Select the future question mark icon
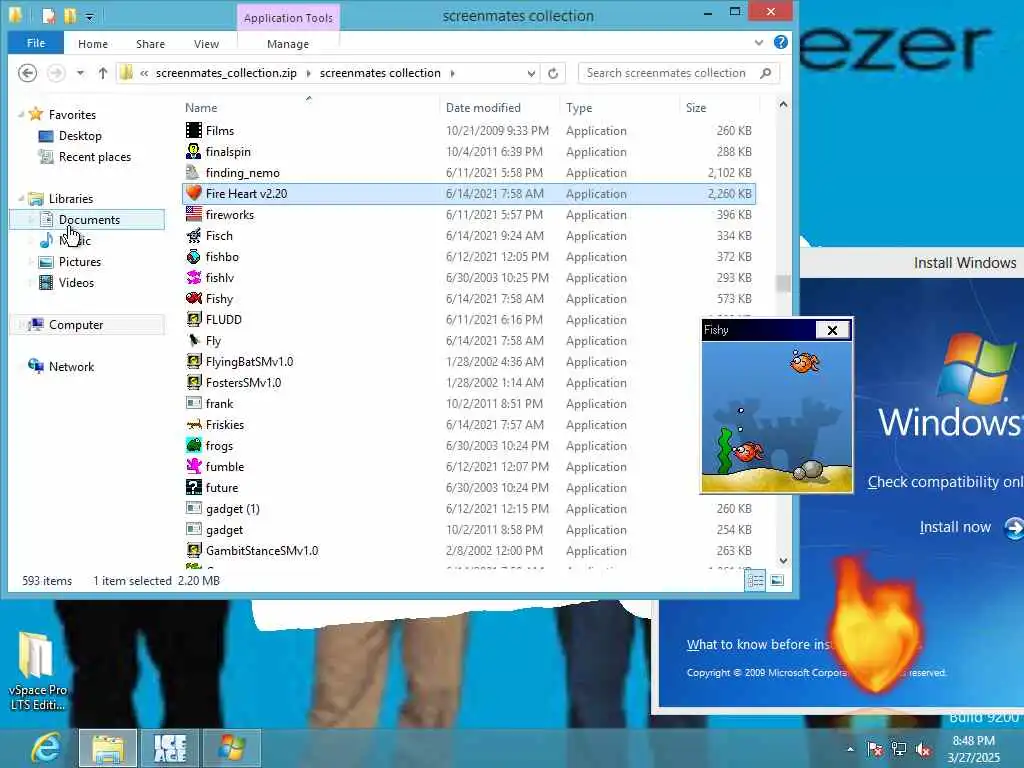 point(193,487)
